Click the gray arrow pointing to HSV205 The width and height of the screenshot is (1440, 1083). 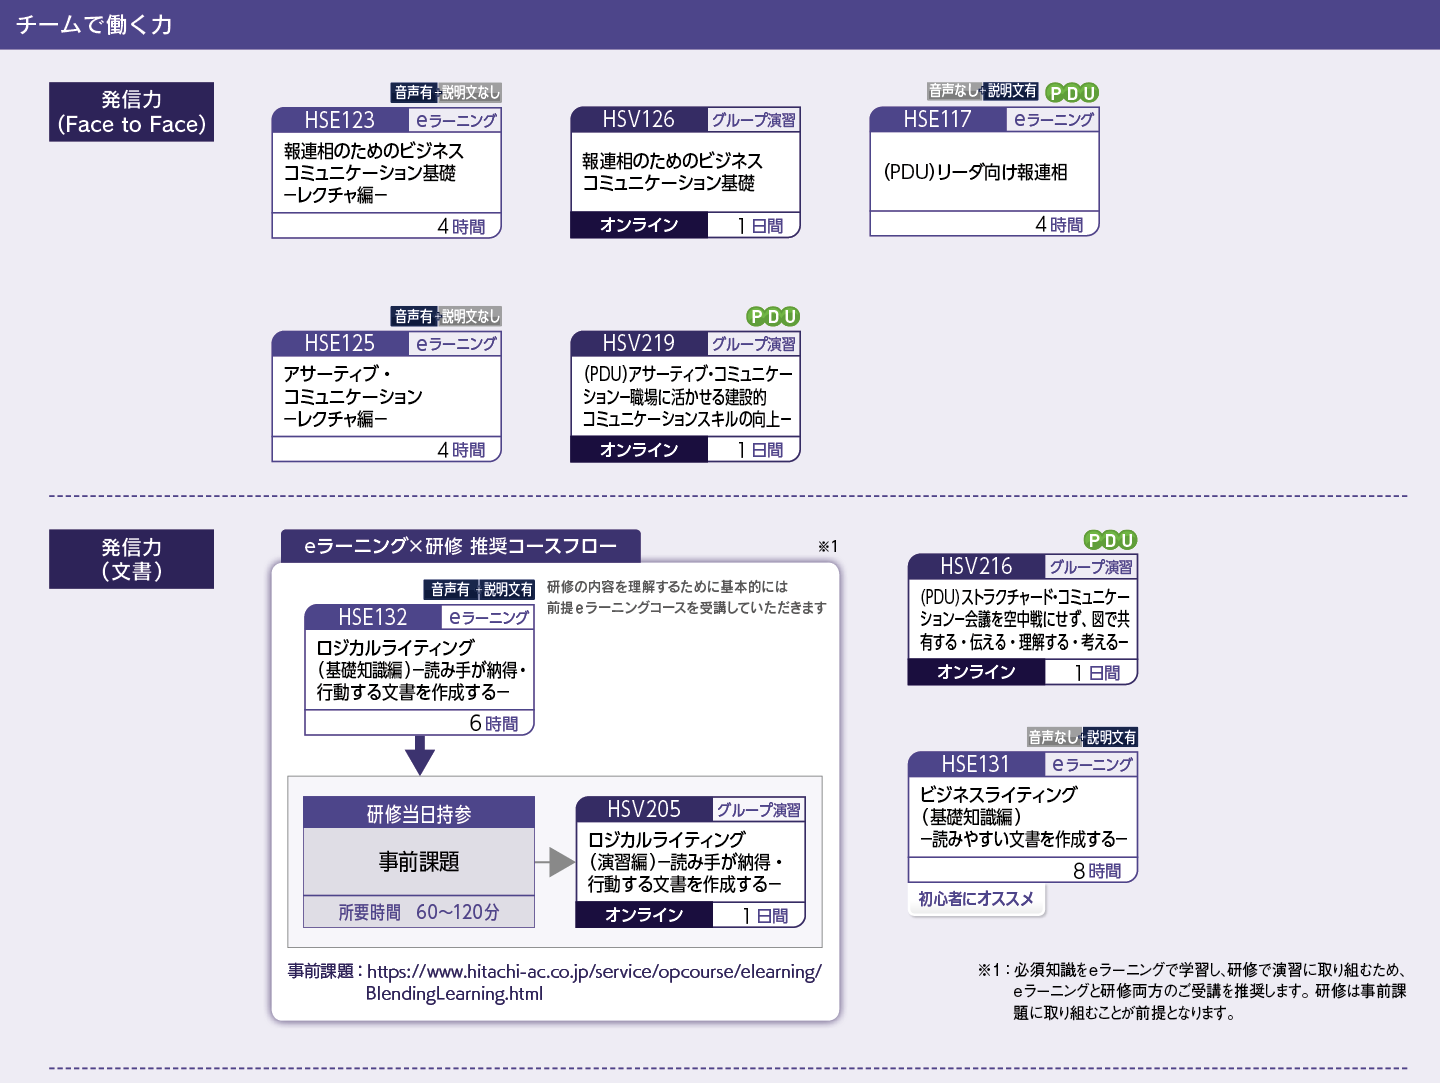pyautogui.click(x=555, y=862)
